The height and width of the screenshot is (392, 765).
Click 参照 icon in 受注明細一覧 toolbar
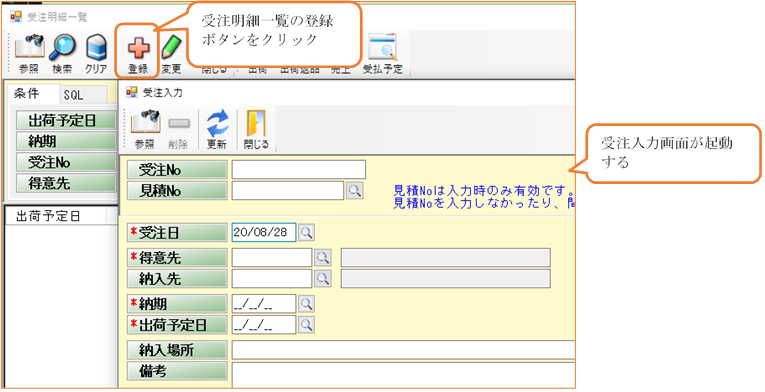pyautogui.click(x=29, y=47)
